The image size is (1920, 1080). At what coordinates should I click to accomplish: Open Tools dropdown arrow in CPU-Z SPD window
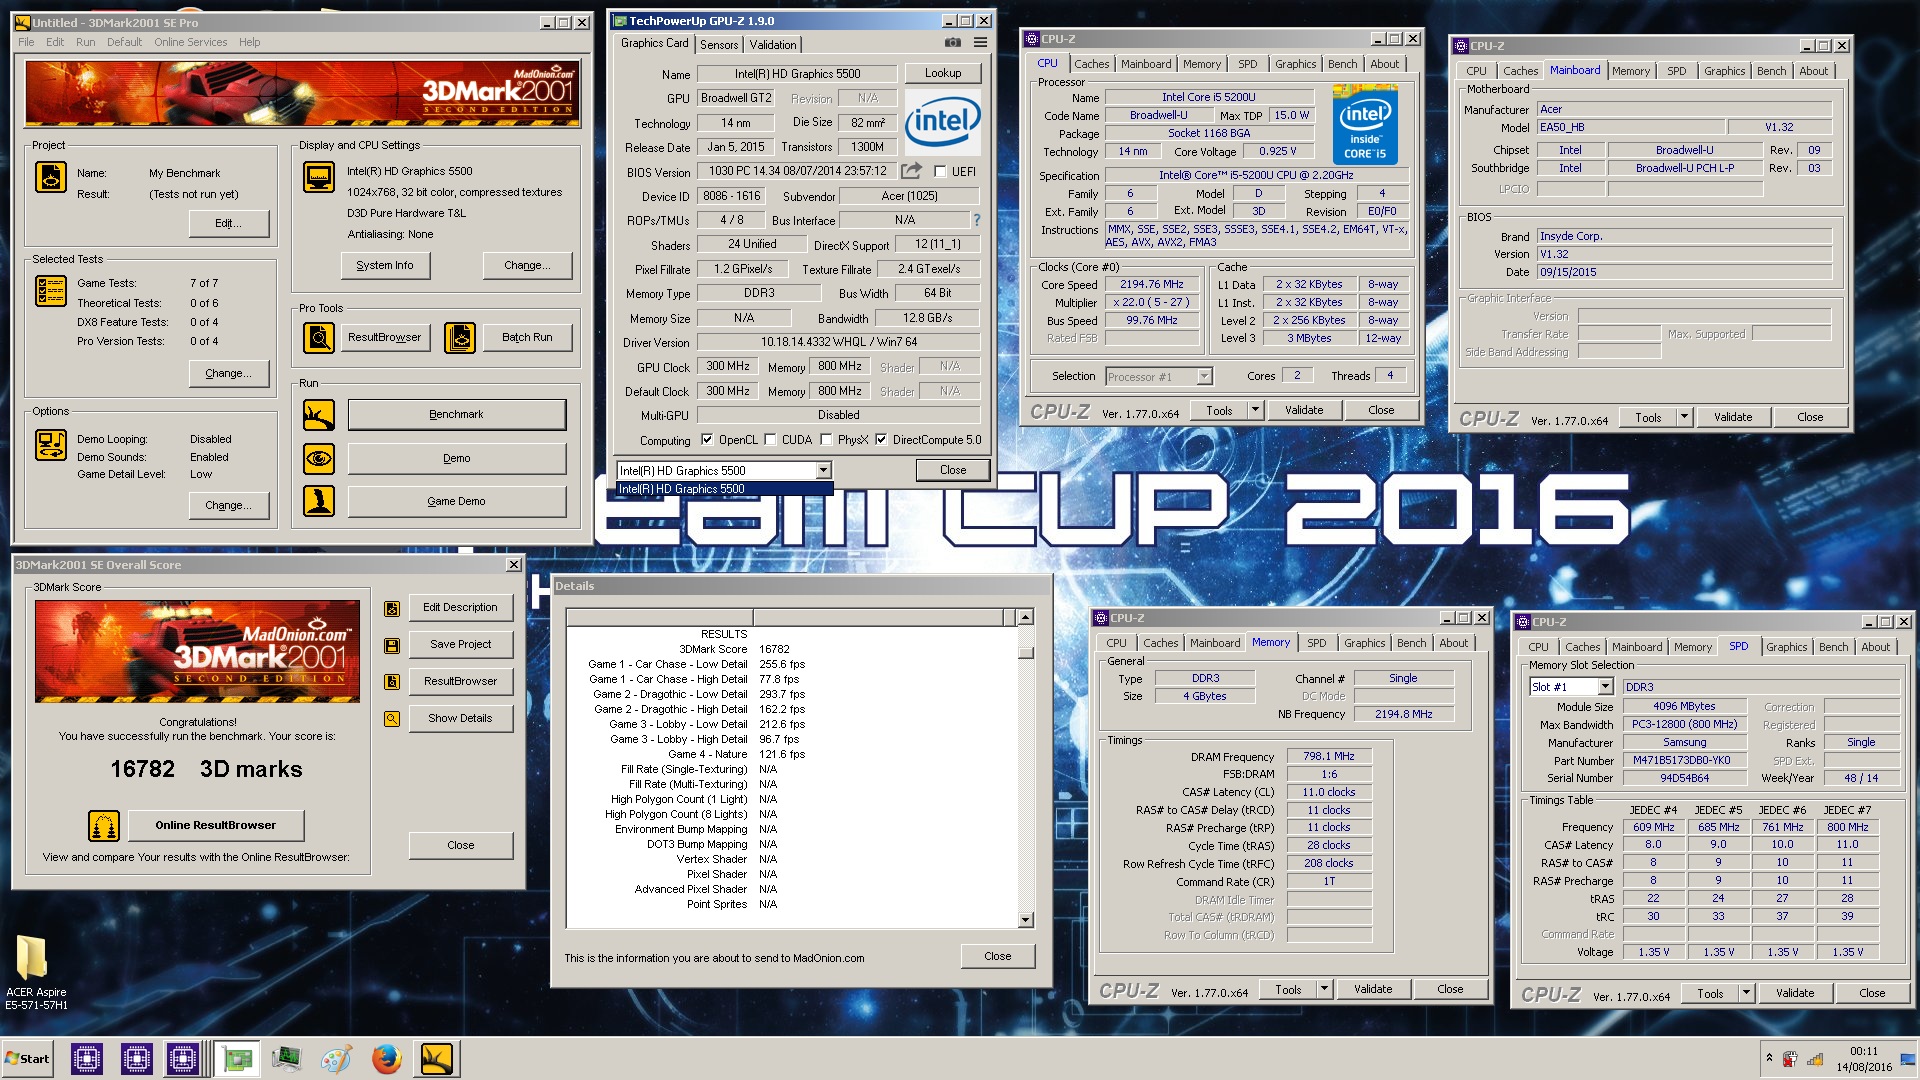tap(1747, 994)
